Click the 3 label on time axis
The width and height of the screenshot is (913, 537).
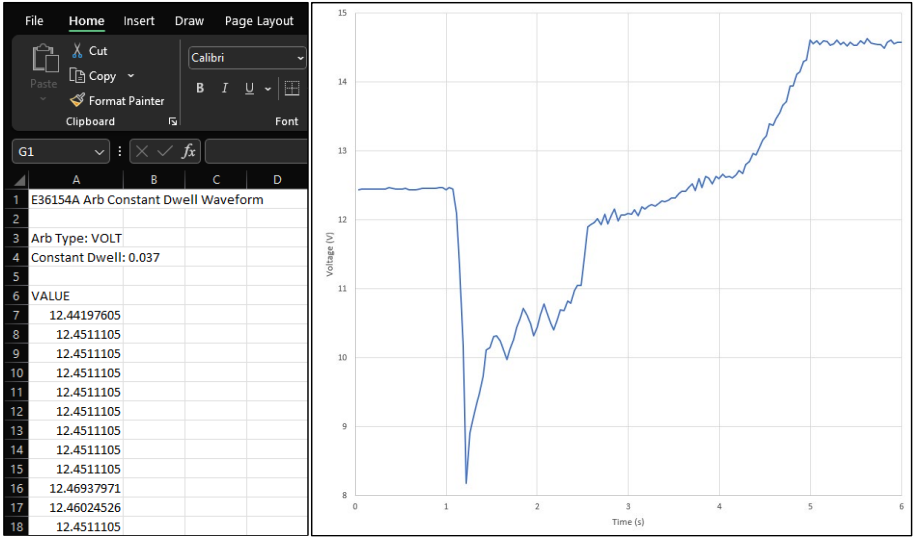[x=628, y=506]
